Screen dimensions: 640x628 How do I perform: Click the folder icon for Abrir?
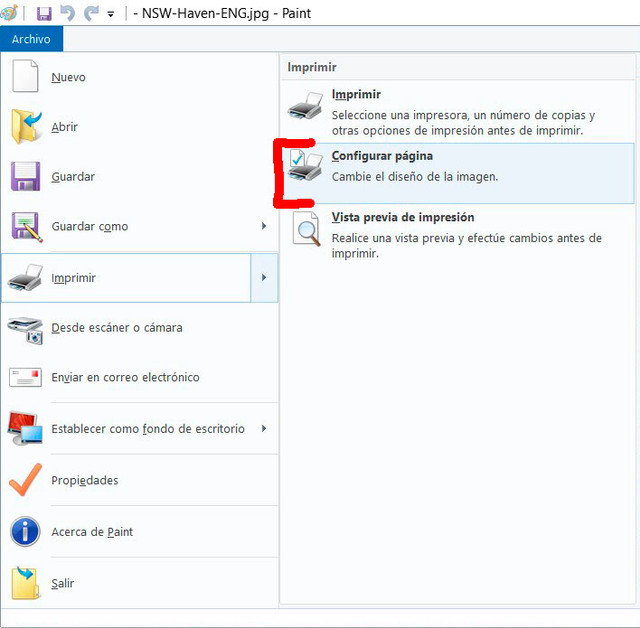[x=26, y=126]
